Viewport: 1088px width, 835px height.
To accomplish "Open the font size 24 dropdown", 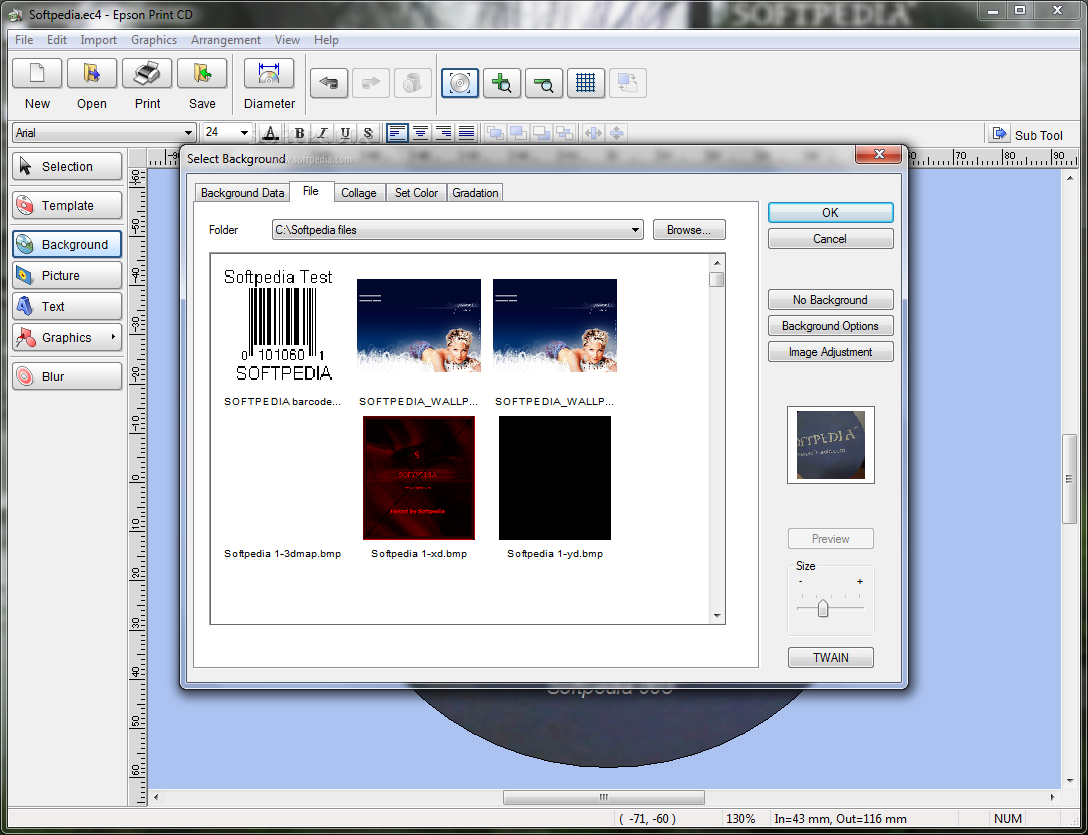I will coord(244,133).
